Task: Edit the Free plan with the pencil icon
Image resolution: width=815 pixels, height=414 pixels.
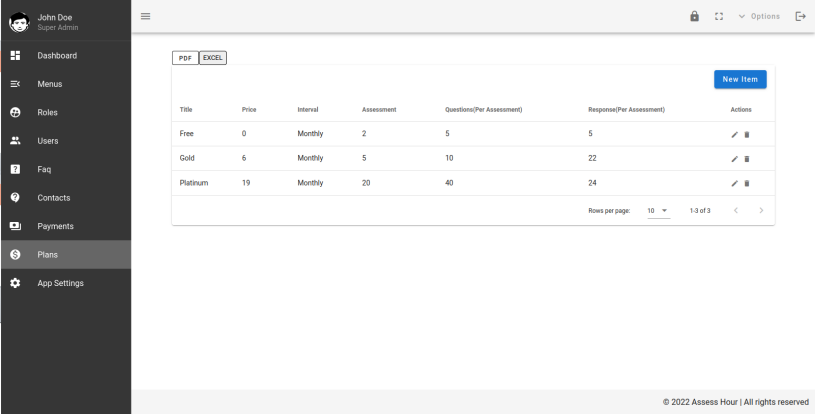Action: coord(736,134)
